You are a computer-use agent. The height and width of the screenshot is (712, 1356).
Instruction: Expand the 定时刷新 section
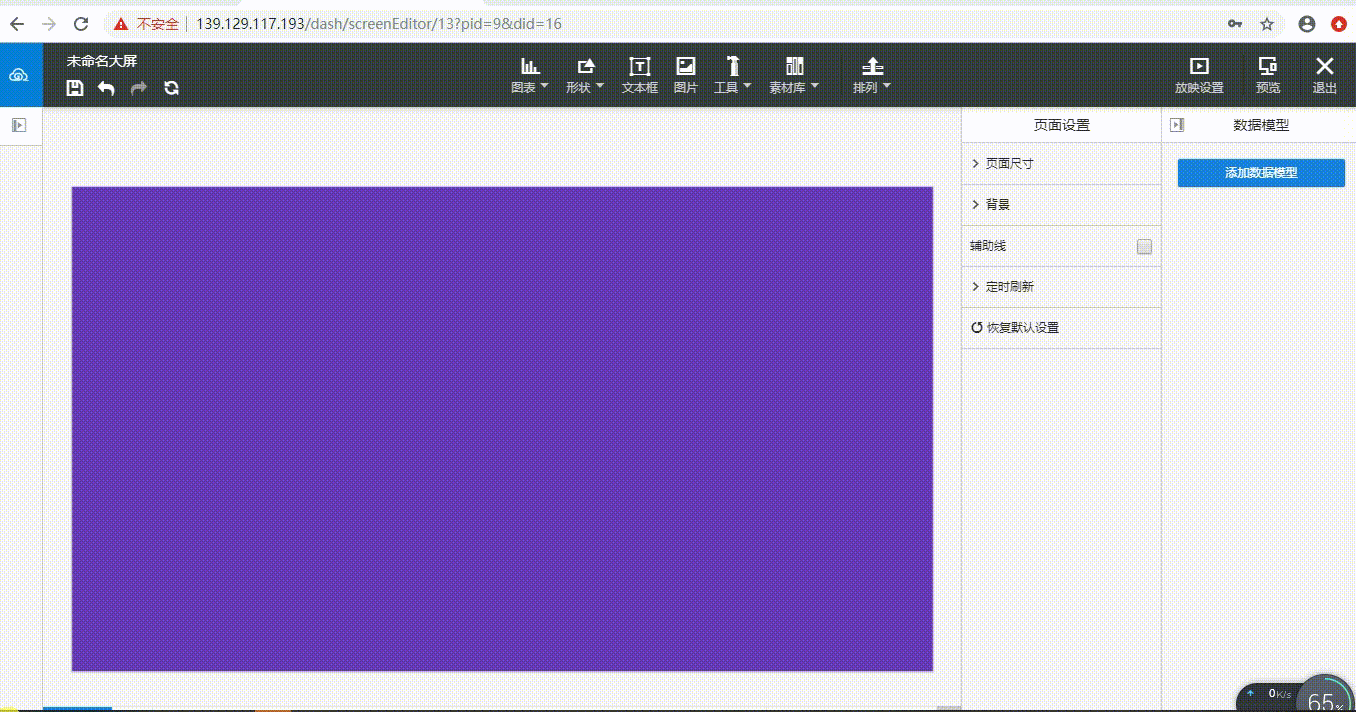tap(1062, 286)
